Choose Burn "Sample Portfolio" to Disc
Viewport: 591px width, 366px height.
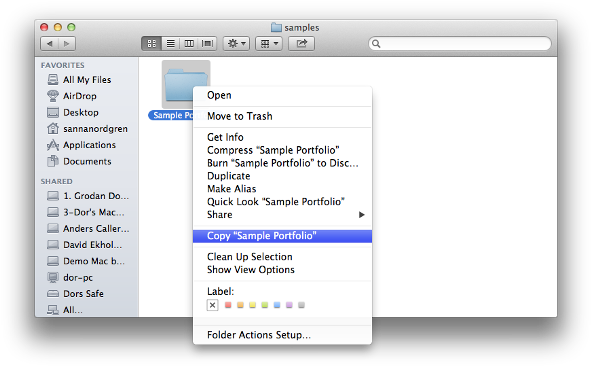point(282,163)
